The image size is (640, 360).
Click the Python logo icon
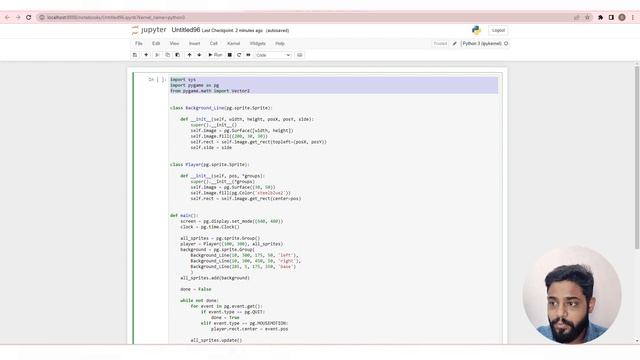click(x=476, y=30)
